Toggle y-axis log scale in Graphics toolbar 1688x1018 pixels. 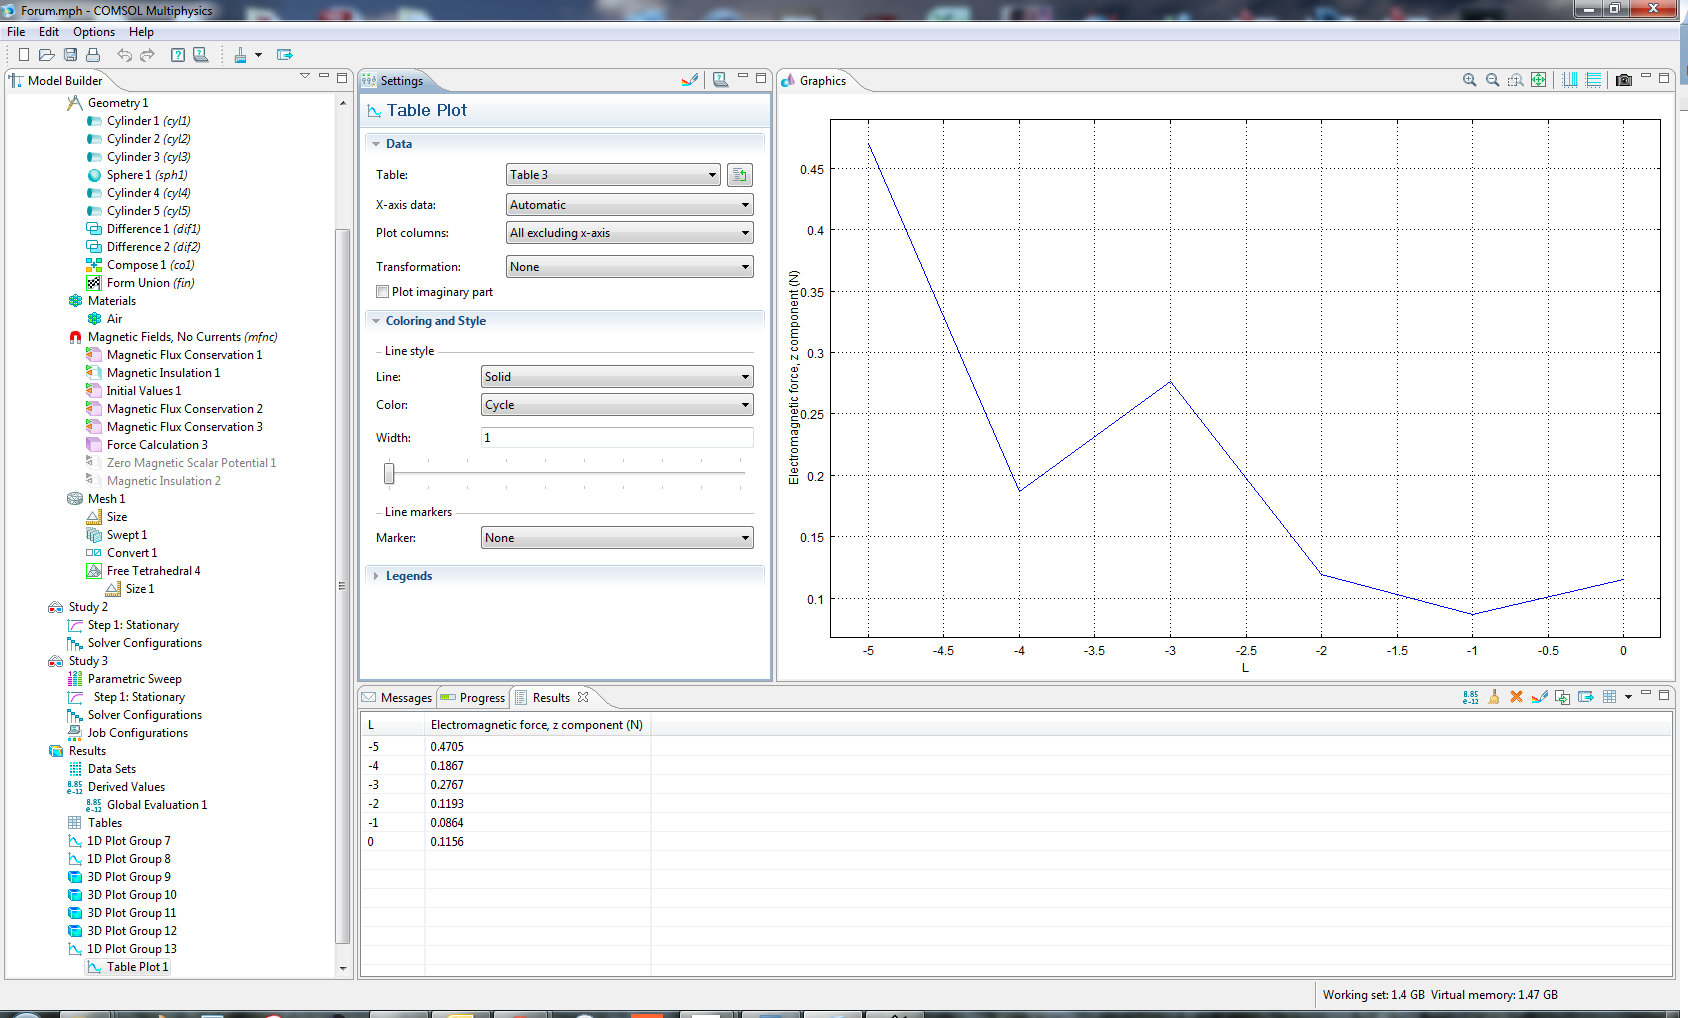coord(1594,80)
